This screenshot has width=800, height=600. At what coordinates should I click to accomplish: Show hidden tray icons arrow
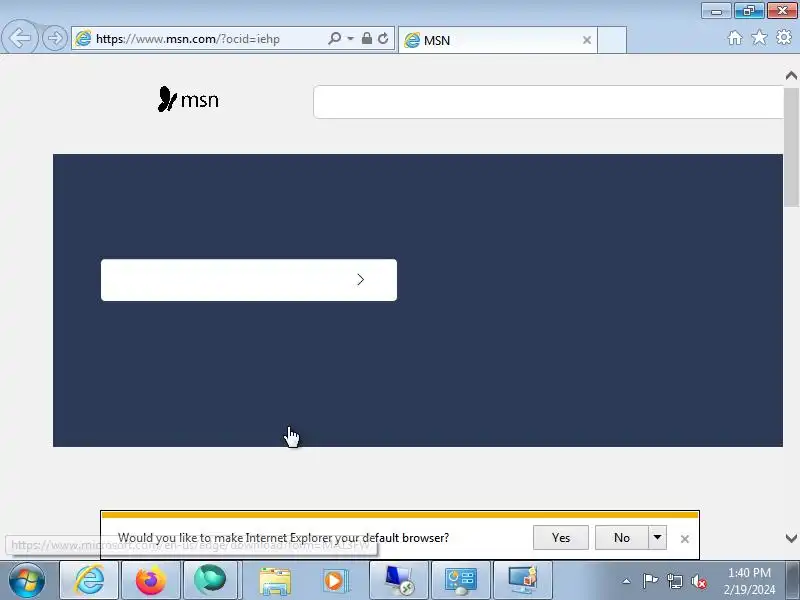click(x=627, y=581)
